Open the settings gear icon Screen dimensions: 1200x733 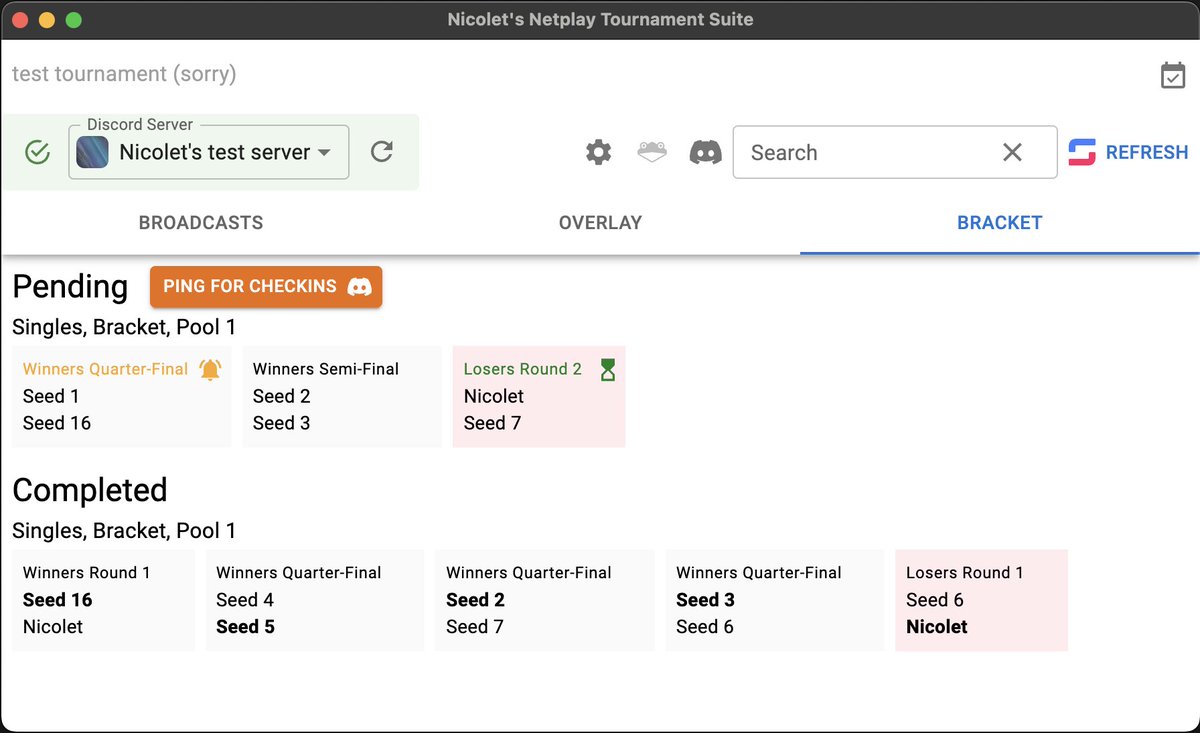tap(598, 152)
